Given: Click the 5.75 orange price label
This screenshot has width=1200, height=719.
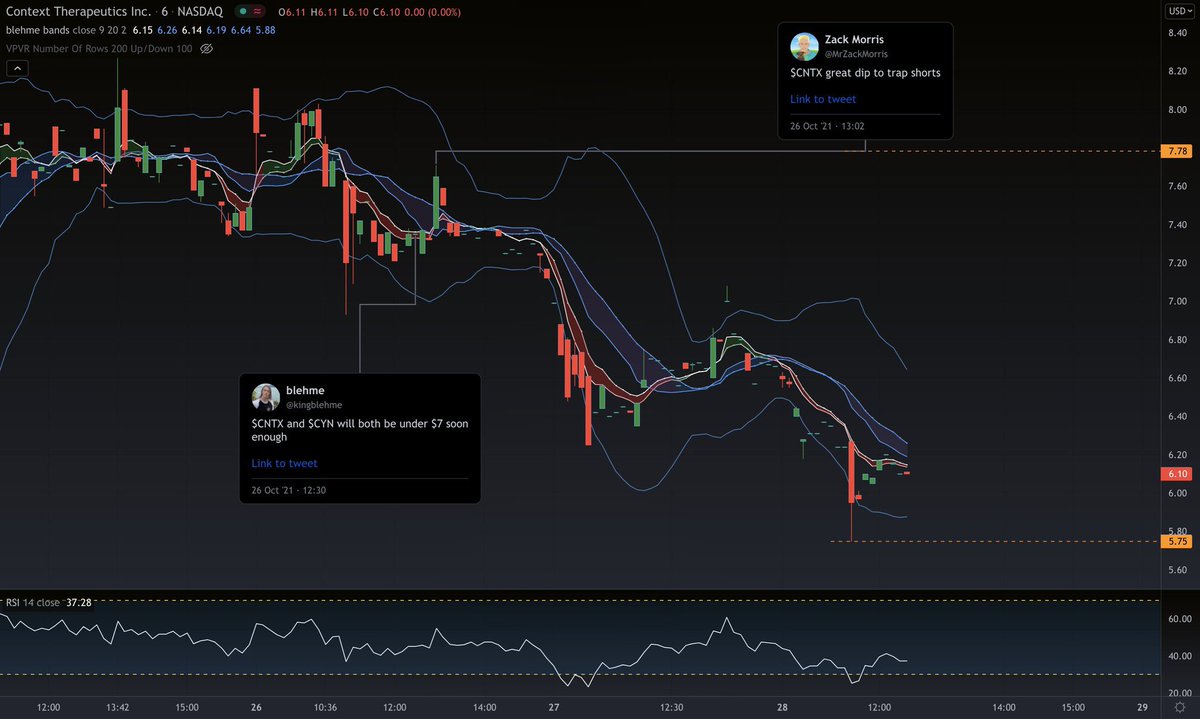Looking at the screenshot, I should pos(1176,541).
